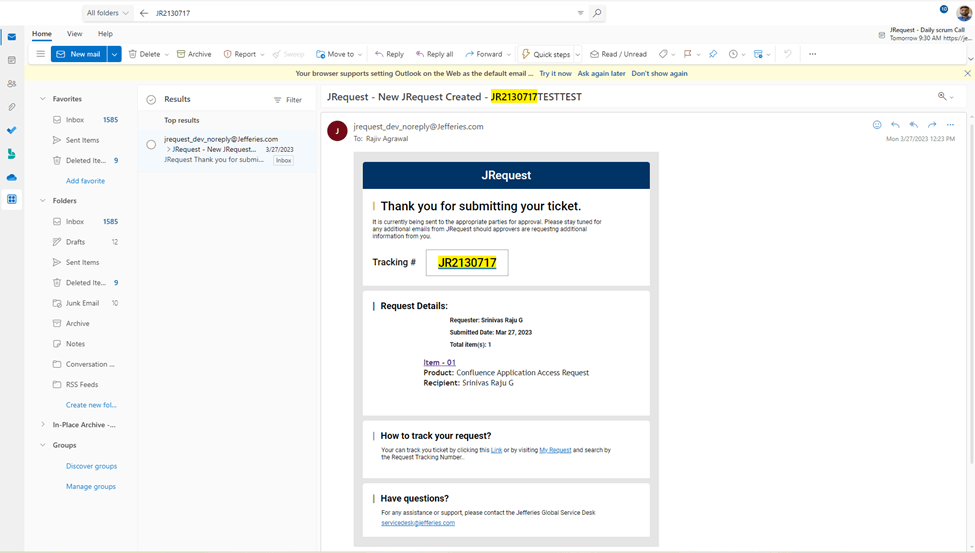Open search filter options dropdown in search box
975x553 pixels.
tap(581, 13)
